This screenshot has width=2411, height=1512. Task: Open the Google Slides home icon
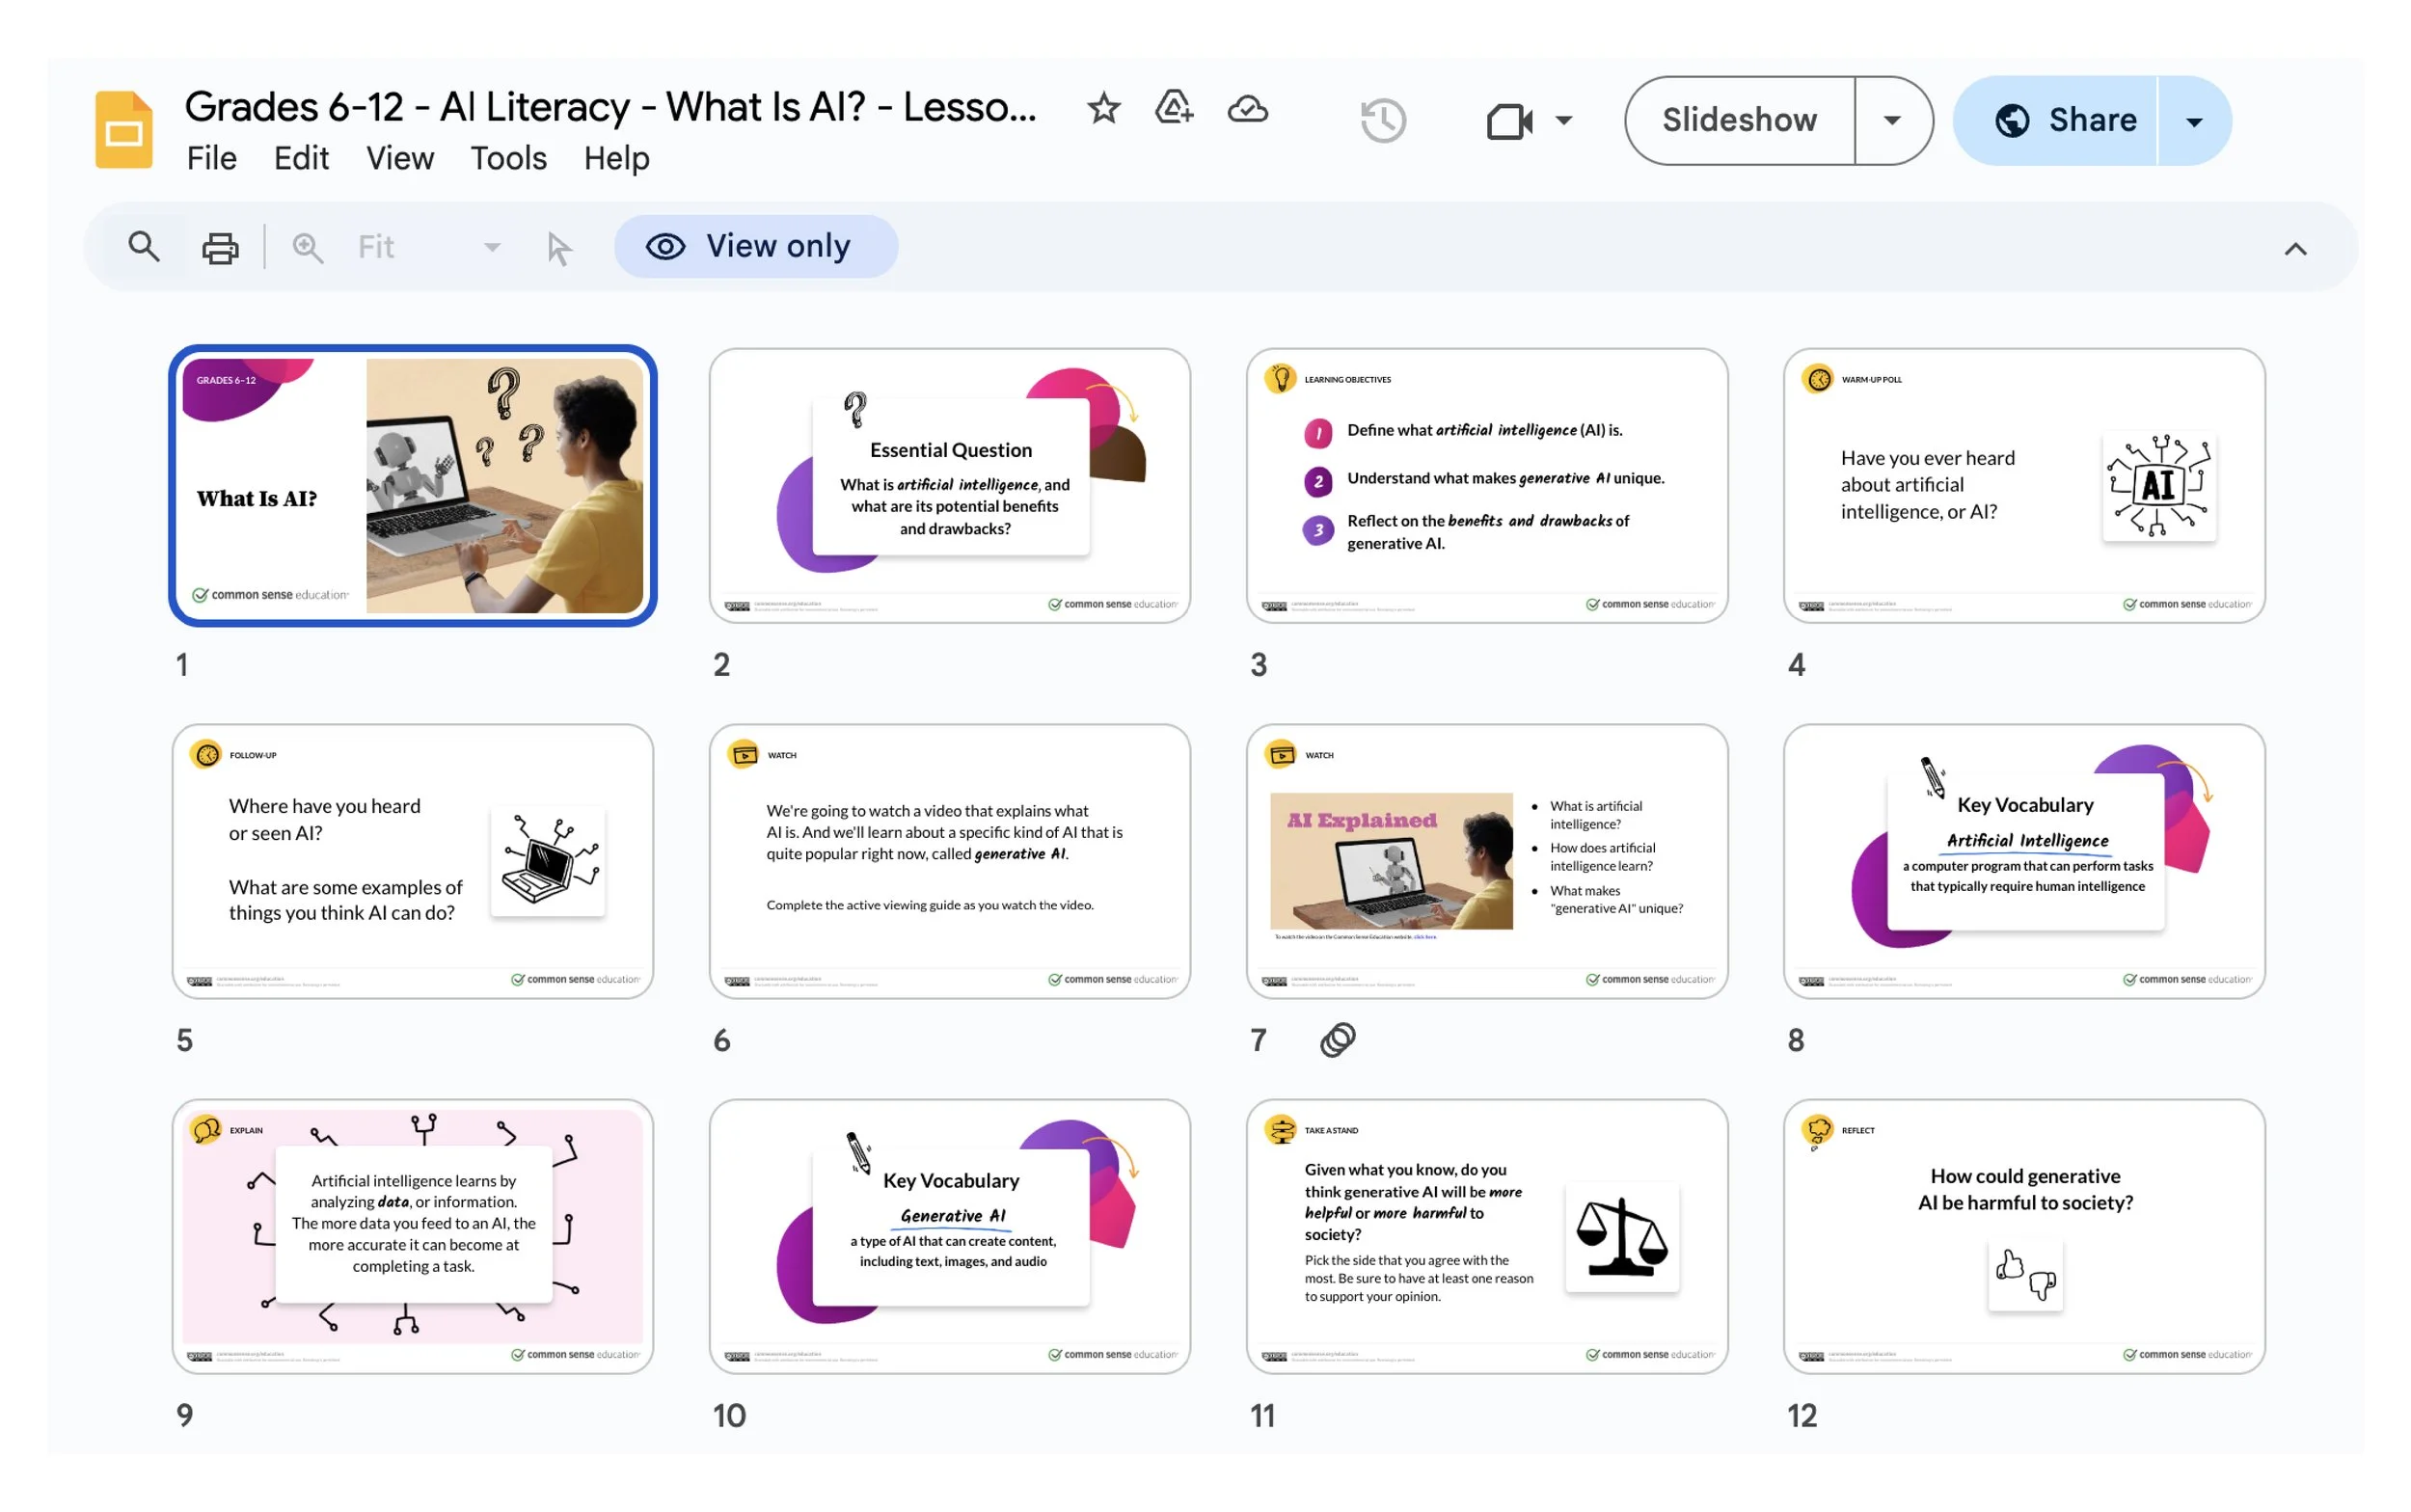click(124, 130)
